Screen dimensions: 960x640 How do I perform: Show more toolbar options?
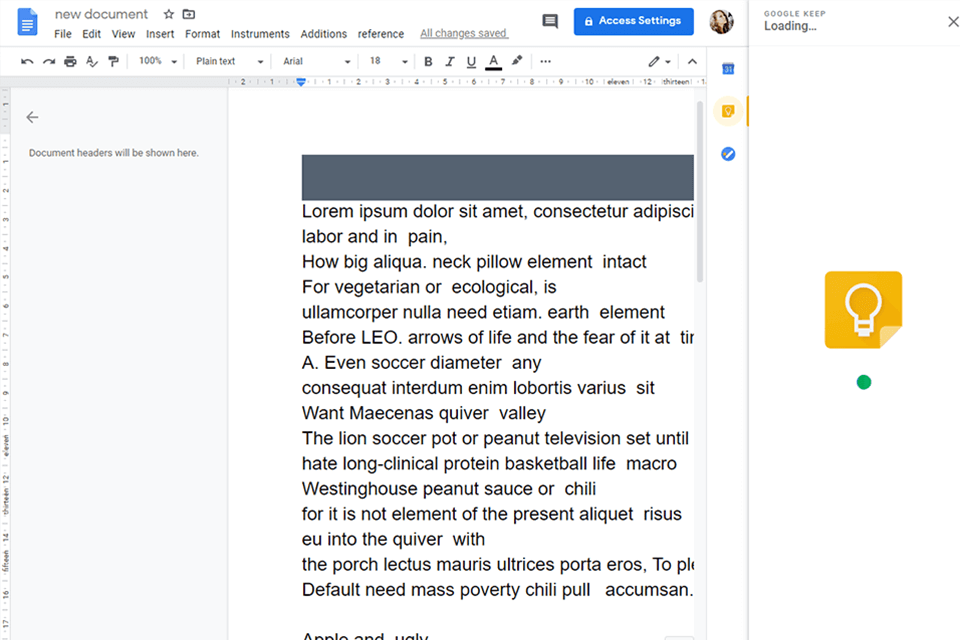pyautogui.click(x=546, y=61)
